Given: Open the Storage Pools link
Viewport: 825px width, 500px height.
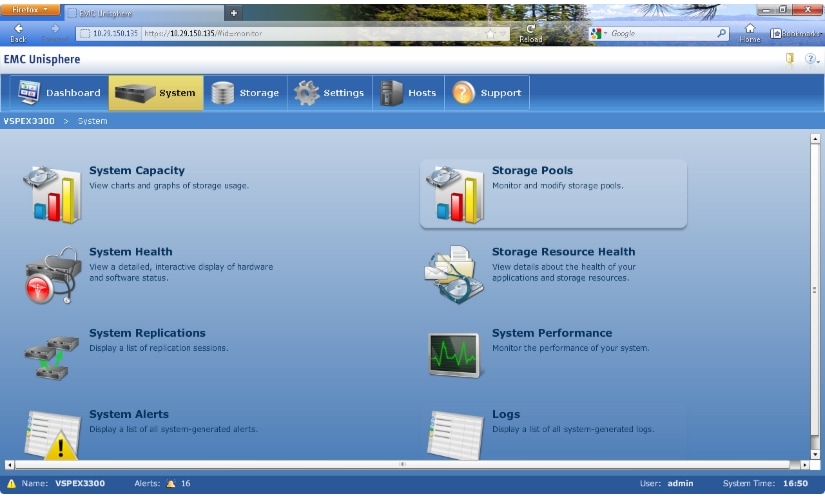Looking at the screenshot, I should click(532, 171).
